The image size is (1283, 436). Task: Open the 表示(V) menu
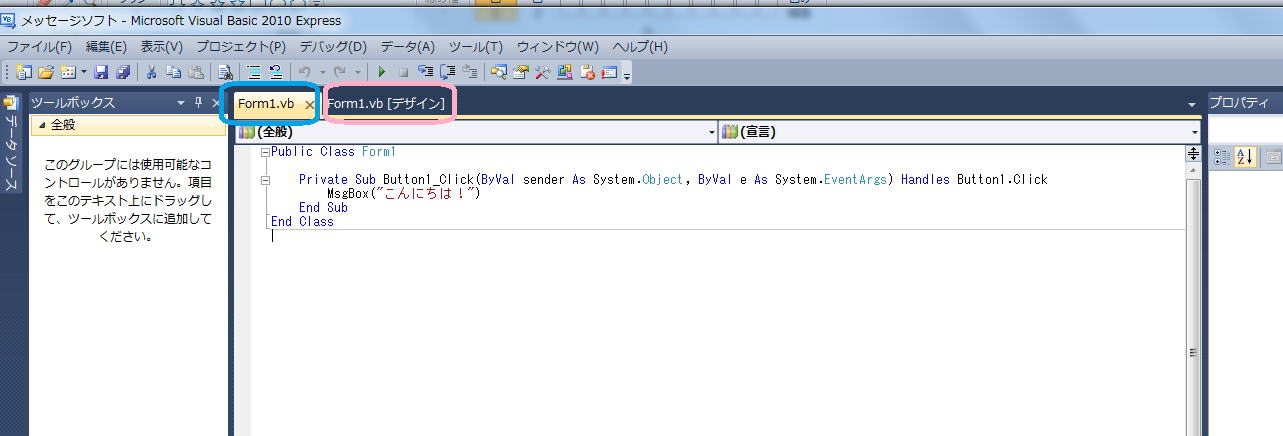pyautogui.click(x=161, y=47)
